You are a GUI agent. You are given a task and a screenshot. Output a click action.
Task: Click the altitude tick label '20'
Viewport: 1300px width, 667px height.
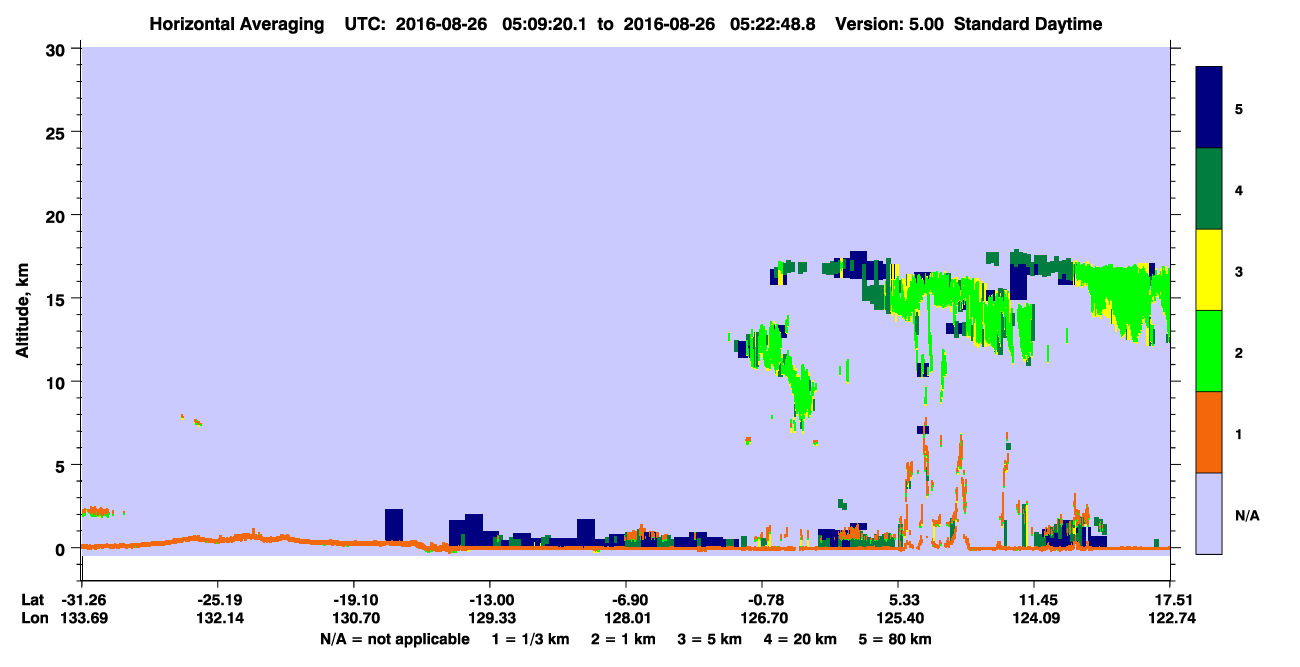click(x=58, y=215)
